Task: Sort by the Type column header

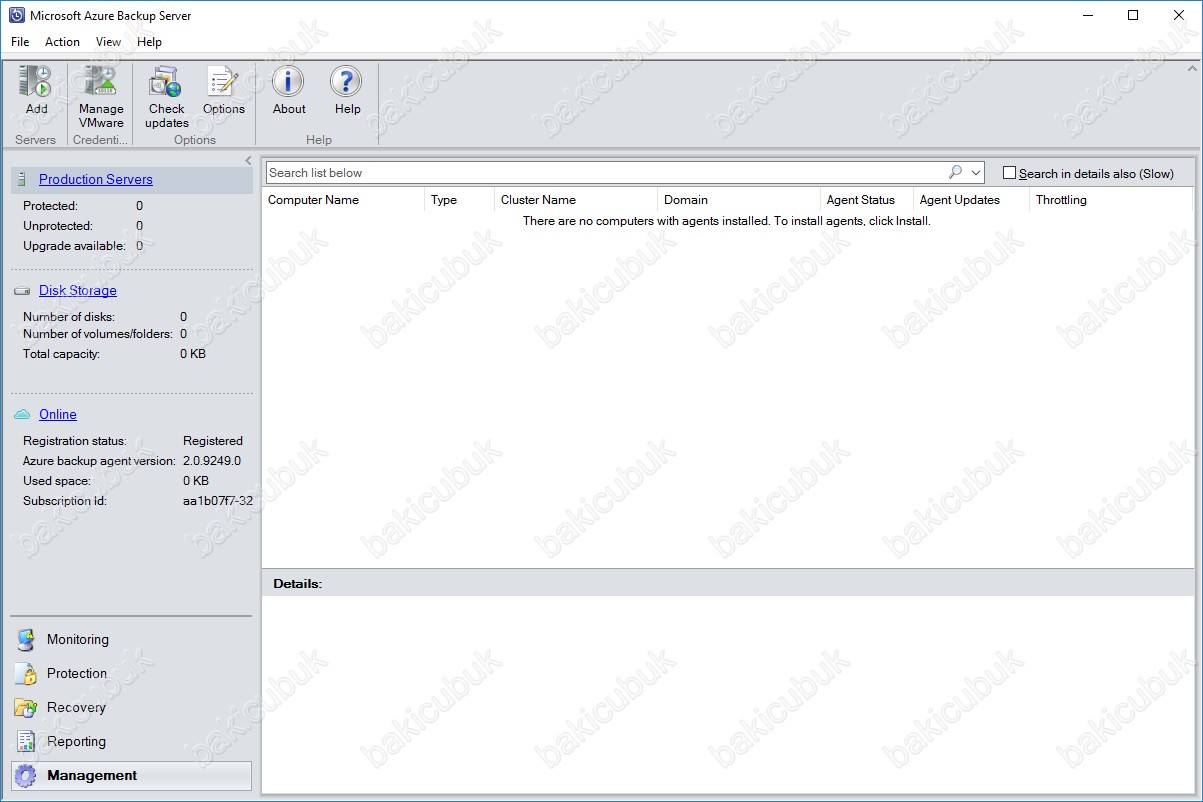Action: (459, 200)
